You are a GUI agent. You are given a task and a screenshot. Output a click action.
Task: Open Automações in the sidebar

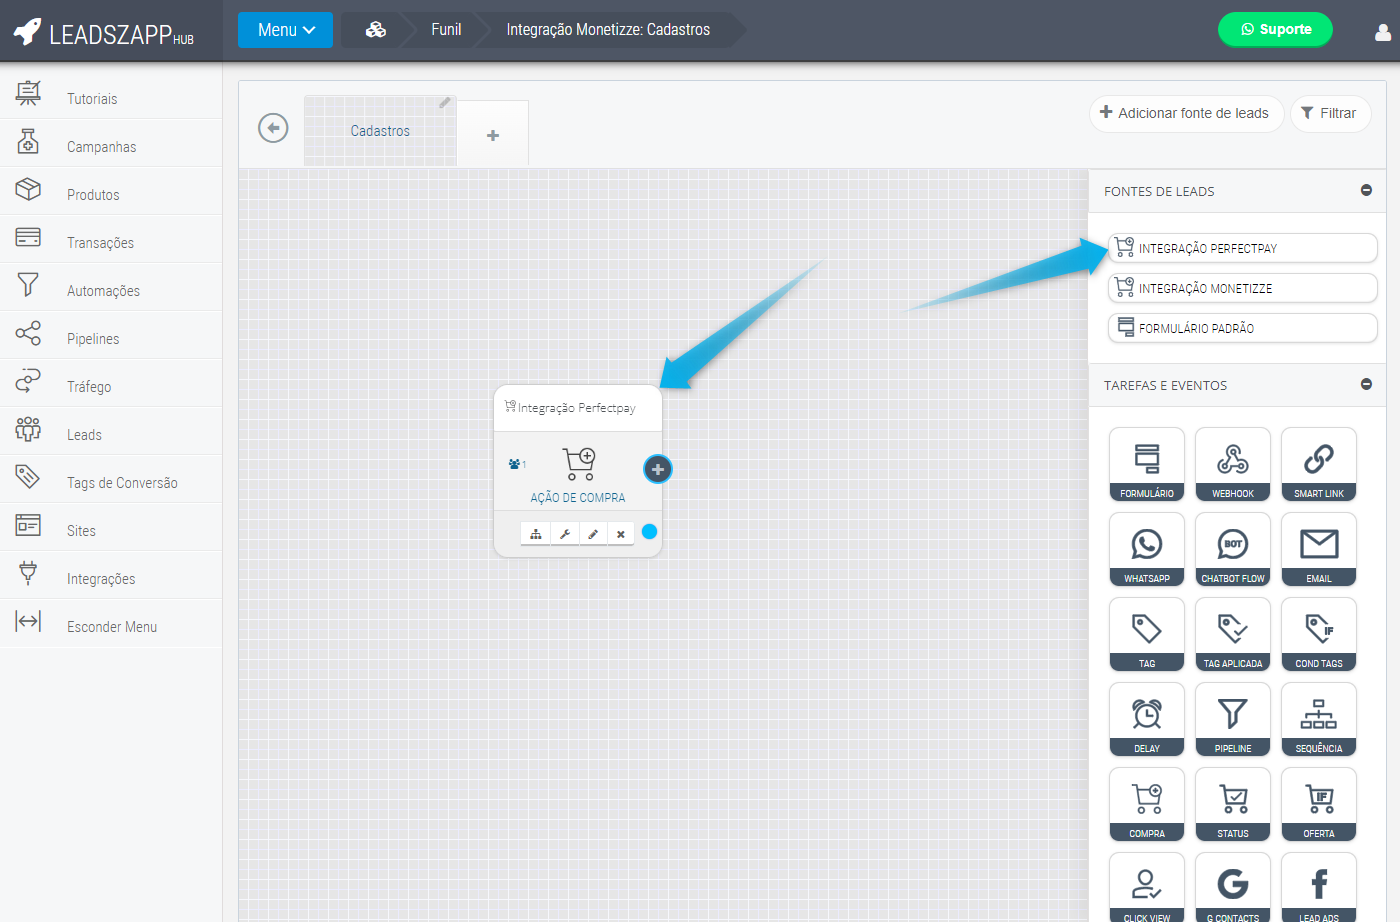[x=103, y=290]
